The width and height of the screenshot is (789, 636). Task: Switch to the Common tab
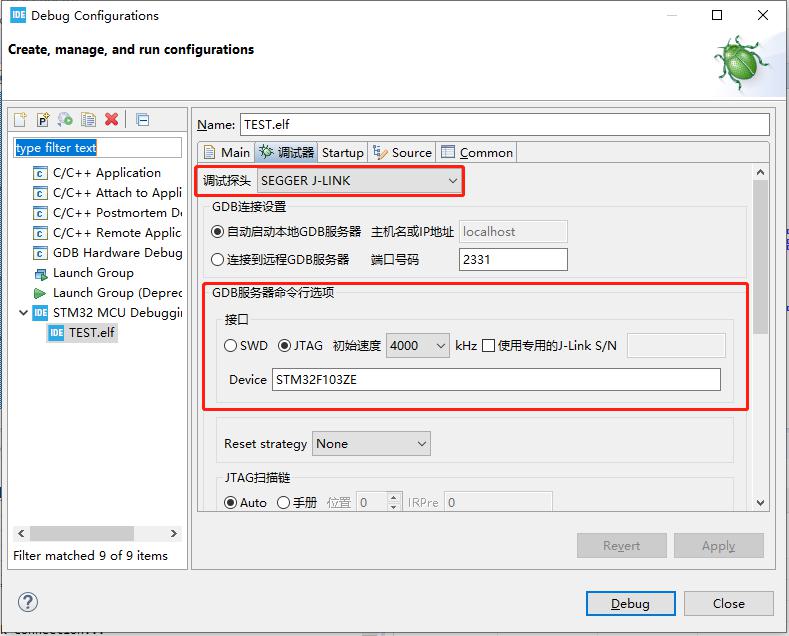pos(476,152)
